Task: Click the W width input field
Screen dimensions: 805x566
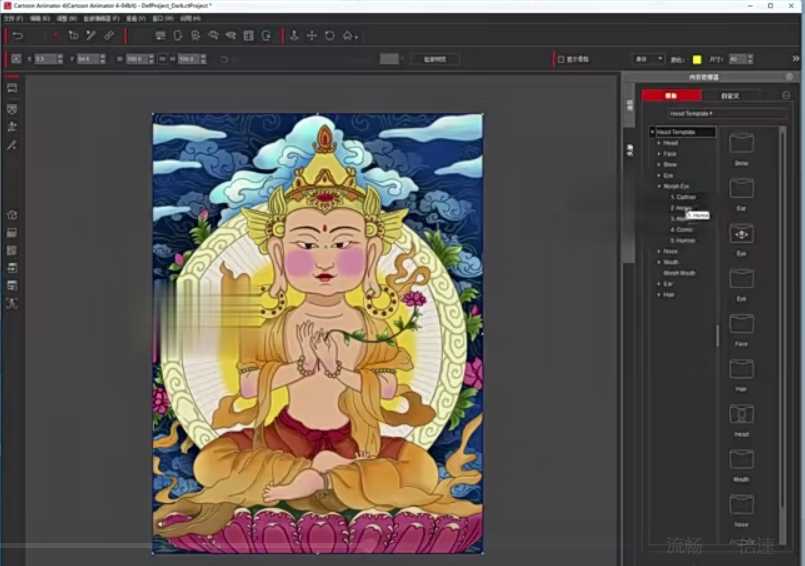Action: 140,59
